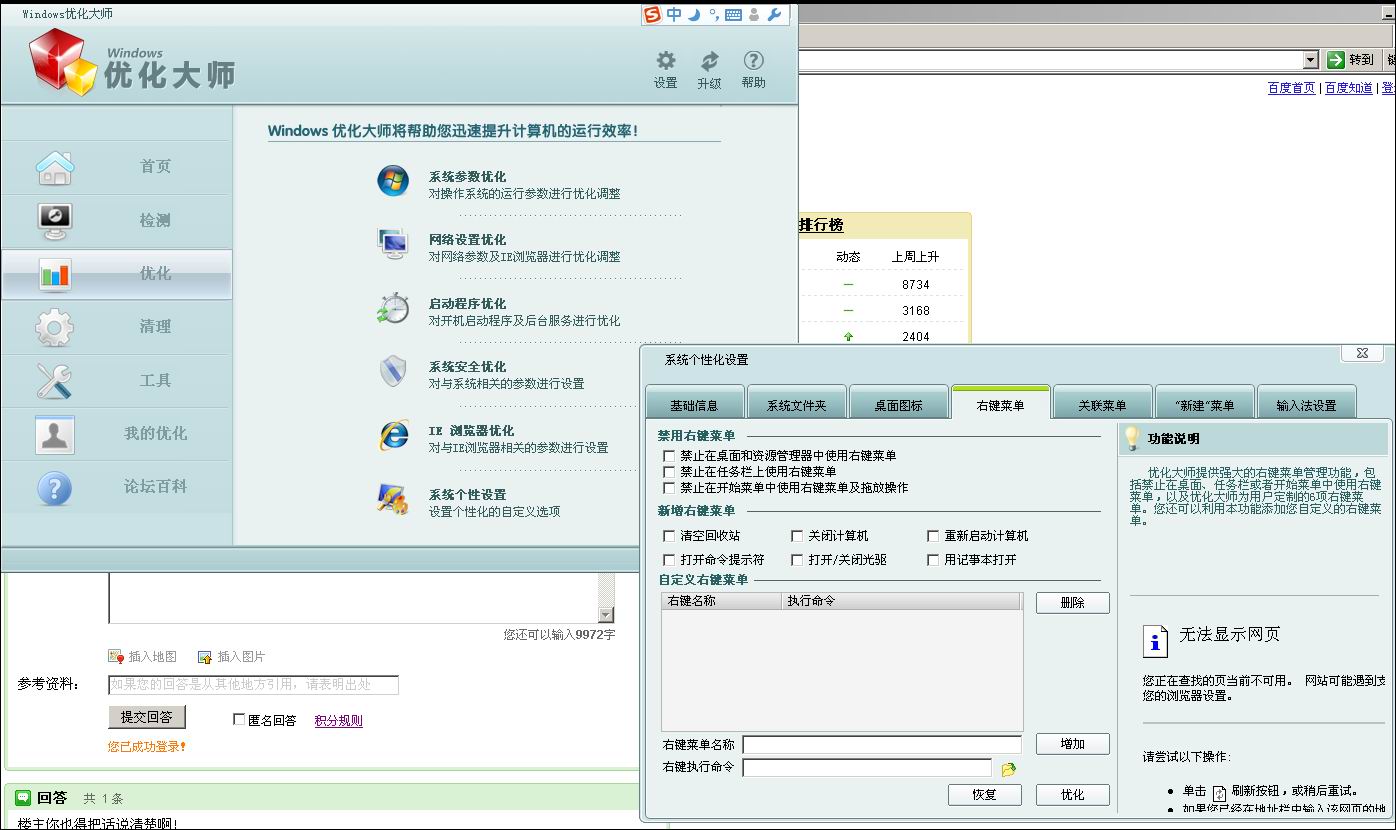Screen dimensions: 1396x830
Task: Click the 启动程序优化 stopwatch icon
Action: click(393, 308)
